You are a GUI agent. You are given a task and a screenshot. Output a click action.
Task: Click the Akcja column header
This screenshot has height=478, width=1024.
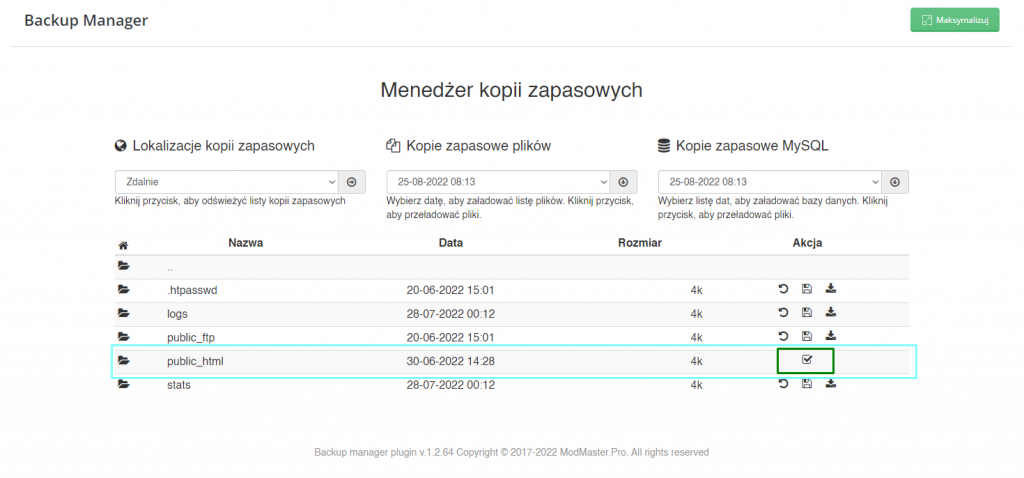[807, 243]
